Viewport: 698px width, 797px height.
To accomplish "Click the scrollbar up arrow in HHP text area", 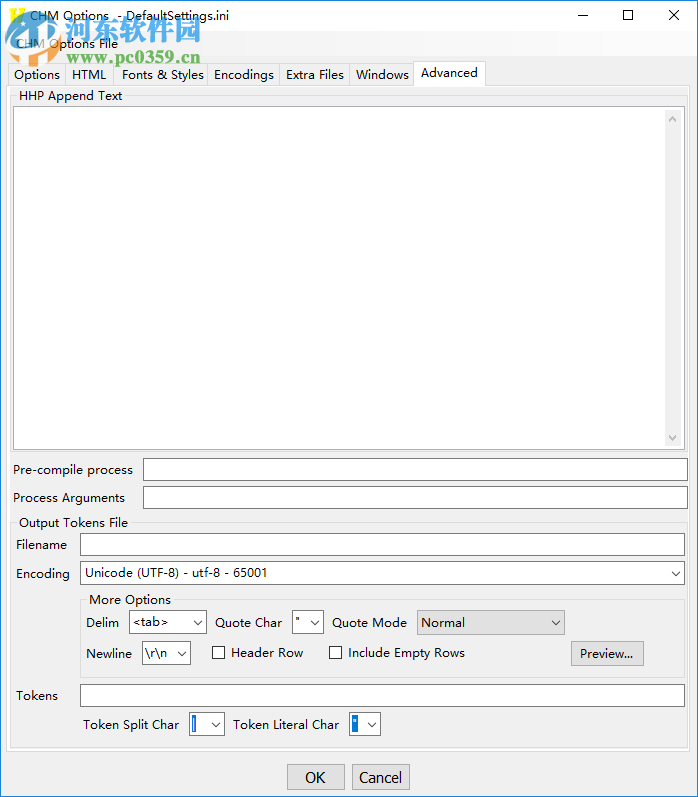I will [672, 119].
